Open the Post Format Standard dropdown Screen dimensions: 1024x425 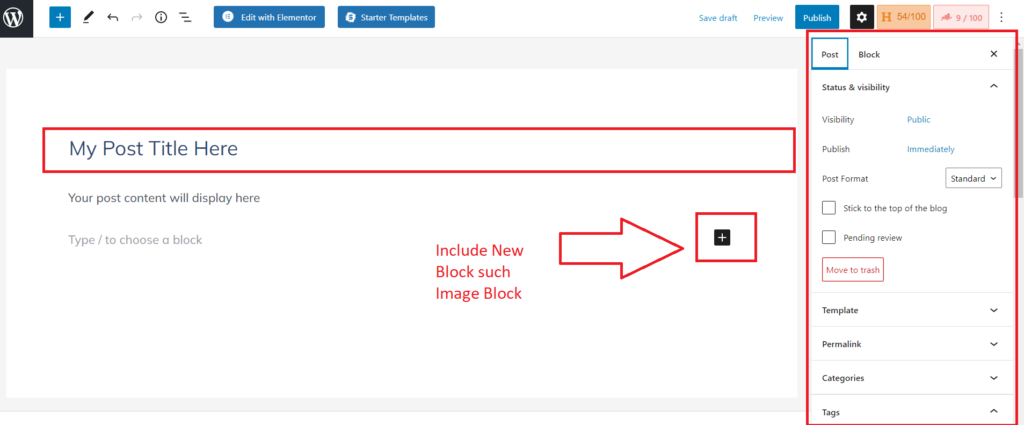[973, 178]
